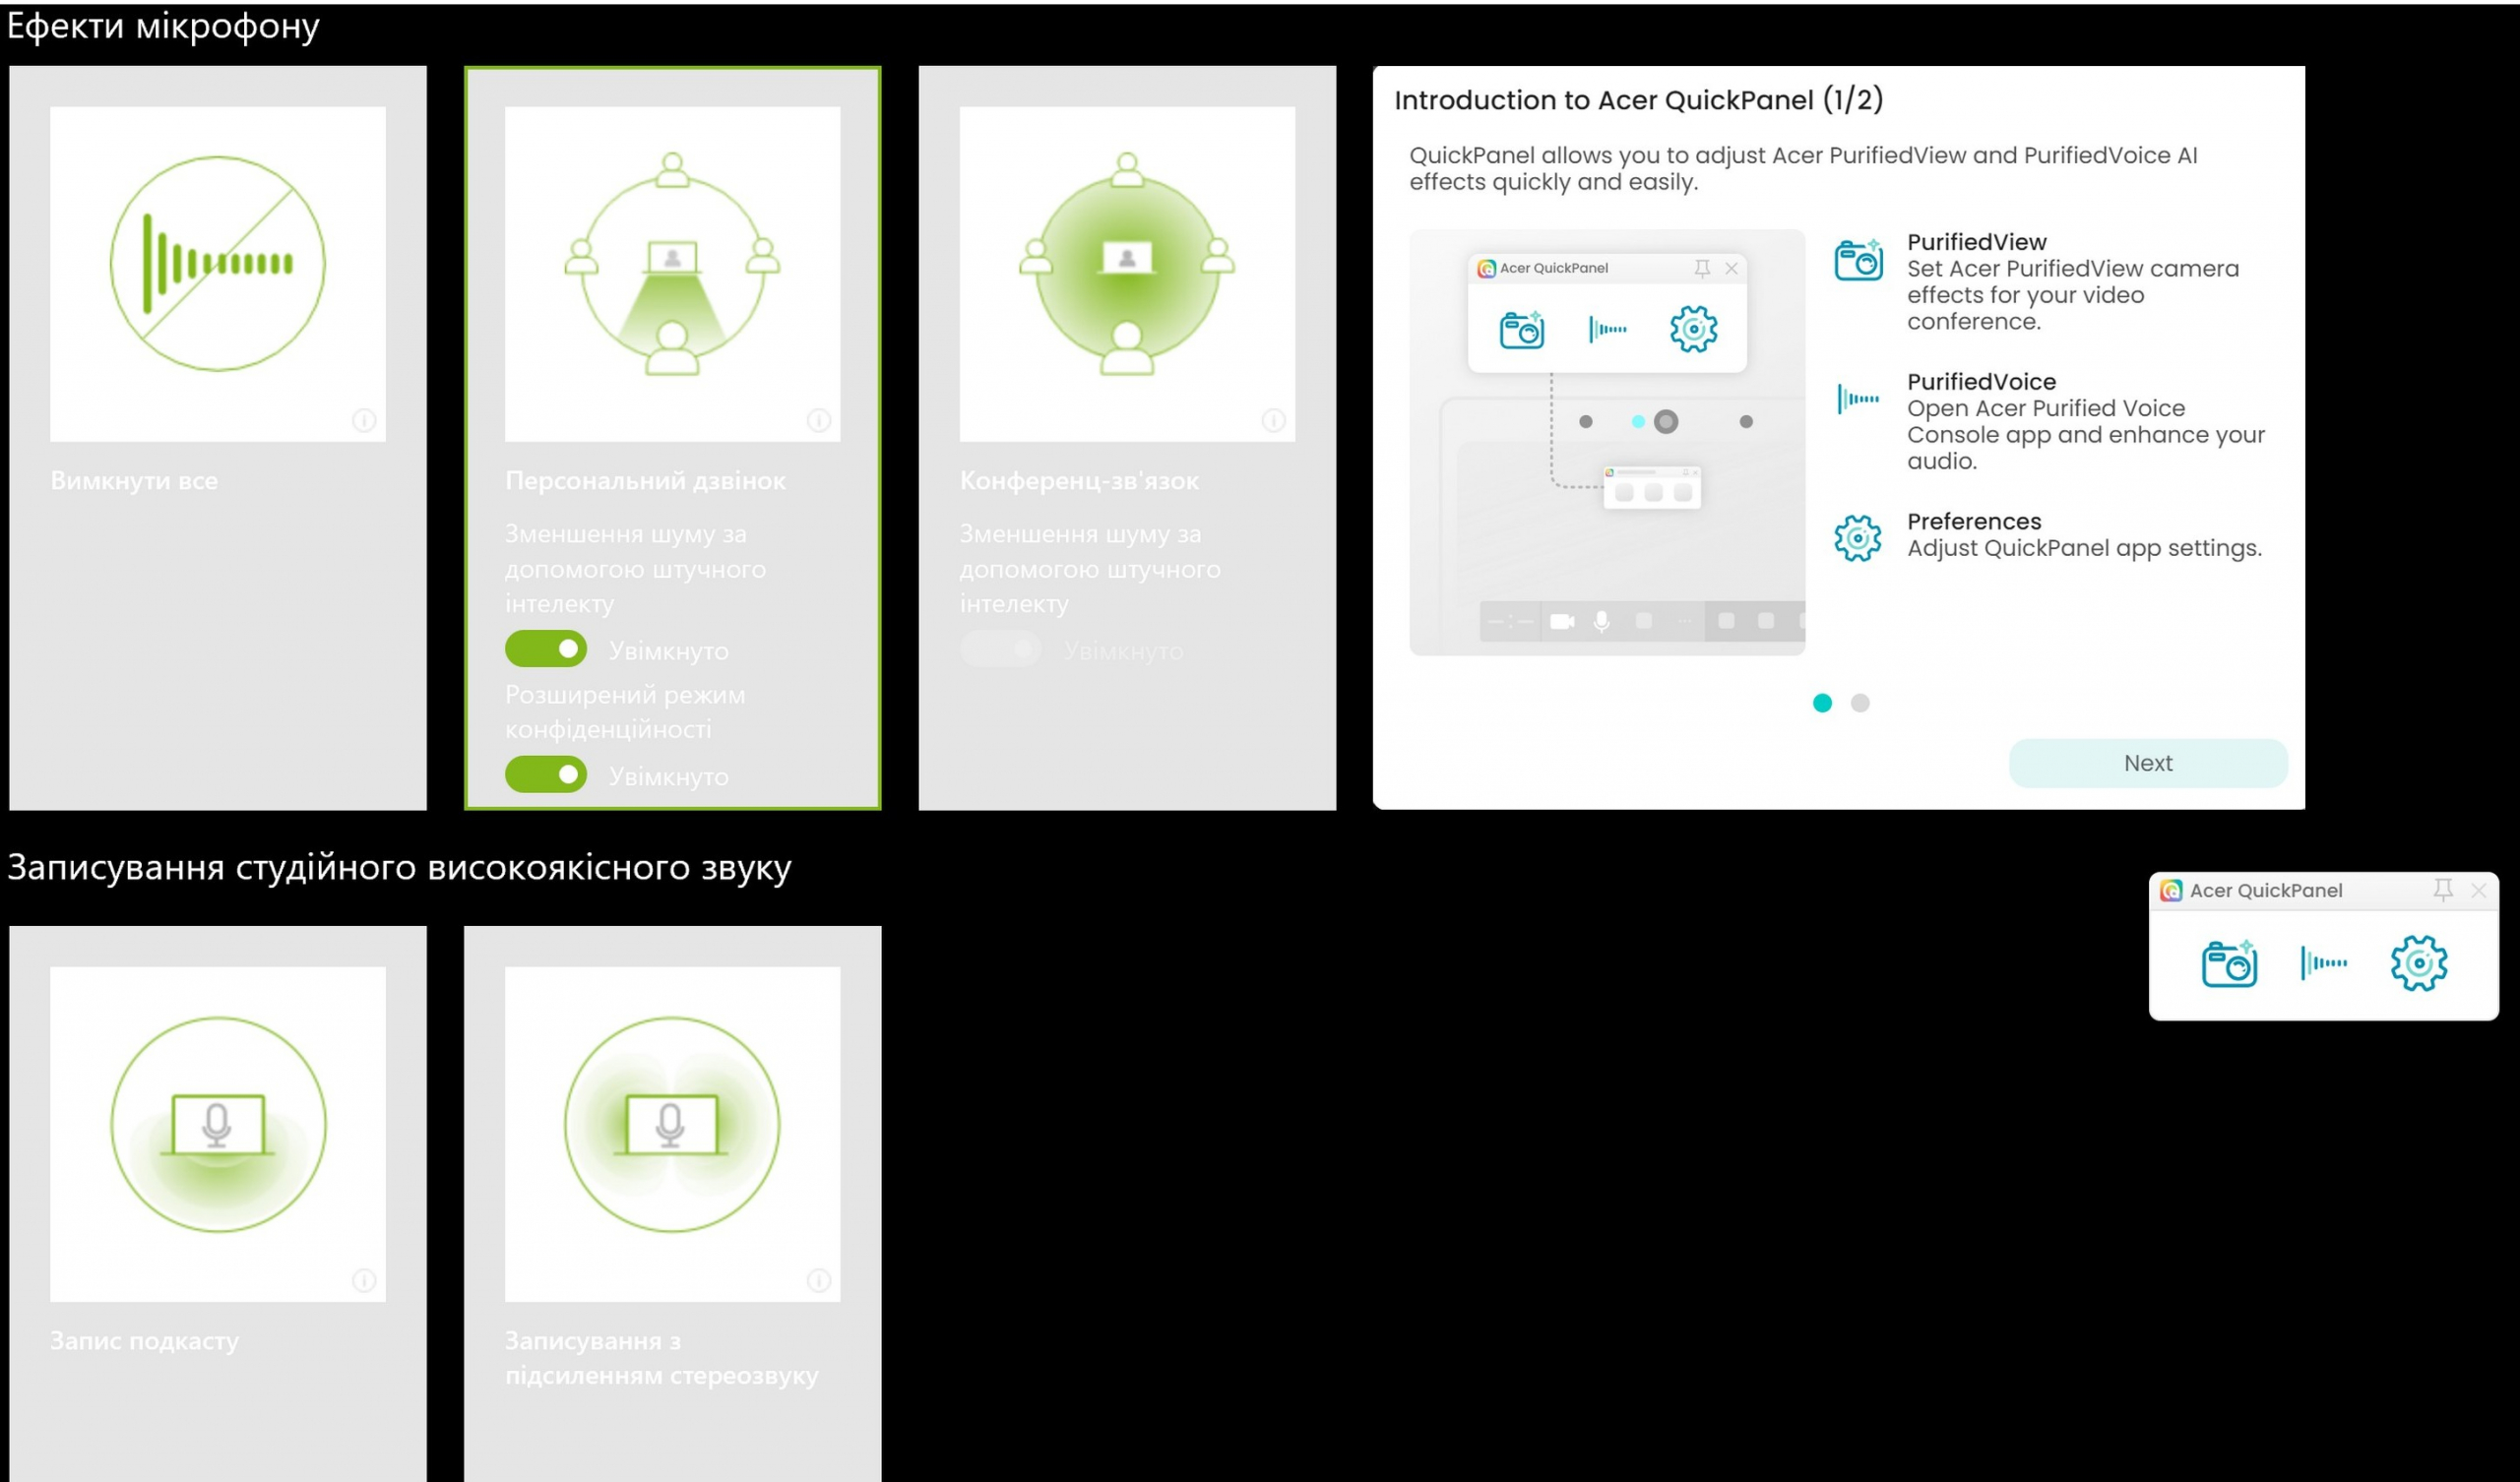Screen dimensions: 2520x1482
Task: Toggle AI noise reduction in Персональний дзвінок
Action: 546,649
